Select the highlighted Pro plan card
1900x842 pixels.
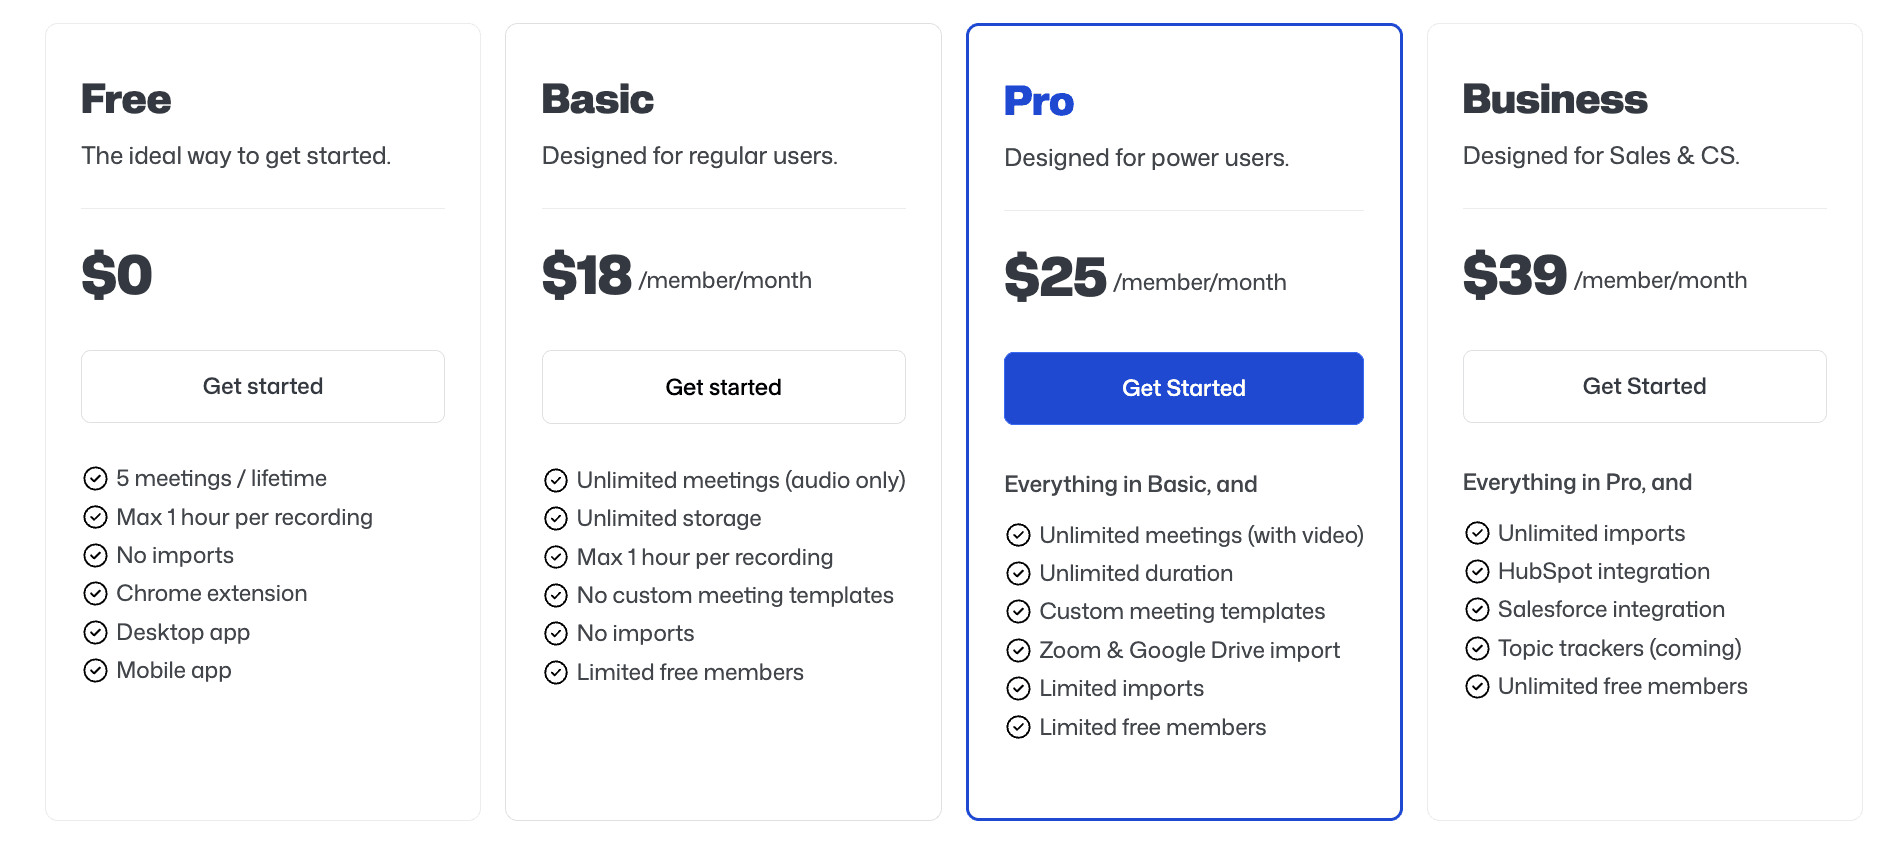pos(1183,420)
